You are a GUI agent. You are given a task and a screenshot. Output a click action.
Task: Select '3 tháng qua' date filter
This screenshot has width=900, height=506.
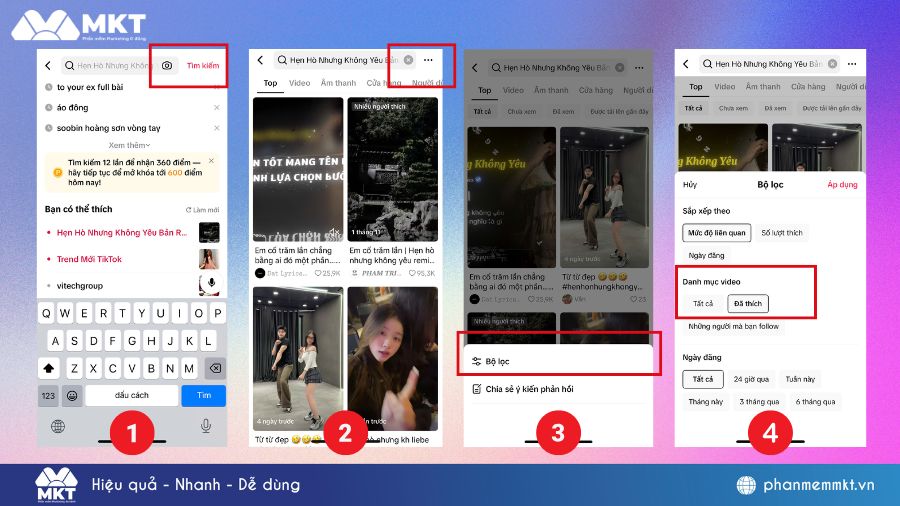[x=759, y=402]
